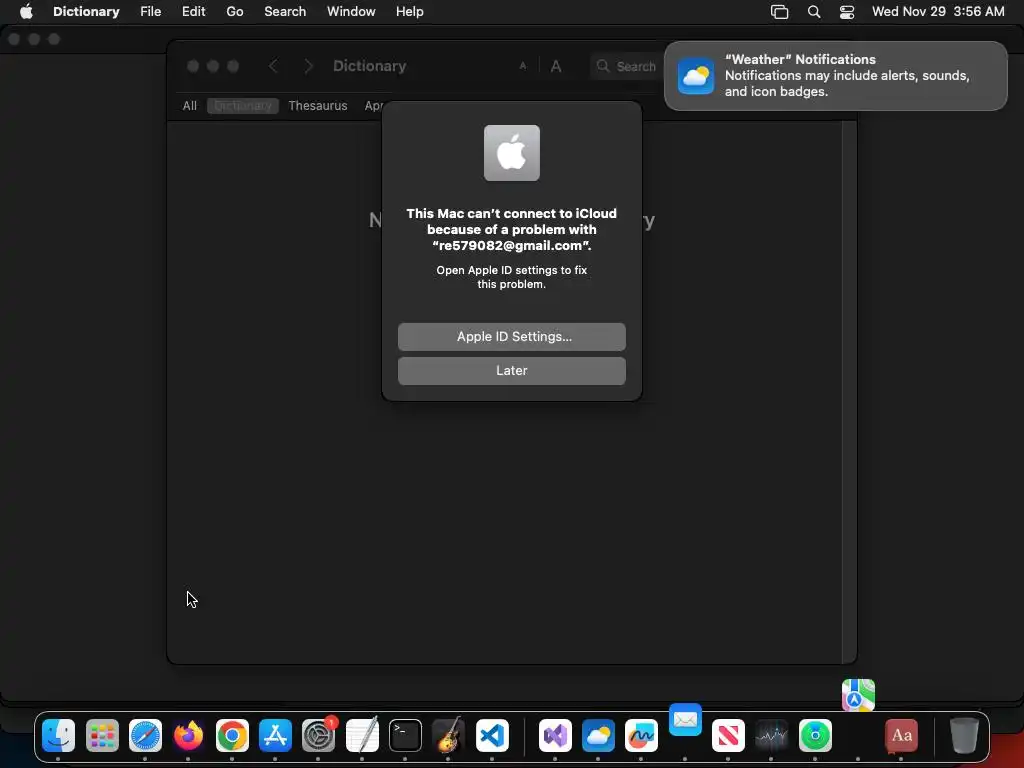Go forward in Dictionary window
Viewport: 1024px width, 768px height.
[308, 66]
